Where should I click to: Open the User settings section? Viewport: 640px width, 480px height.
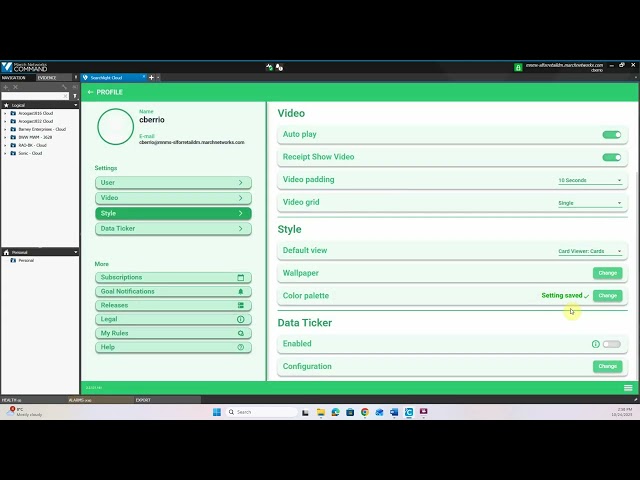(173, 182)
